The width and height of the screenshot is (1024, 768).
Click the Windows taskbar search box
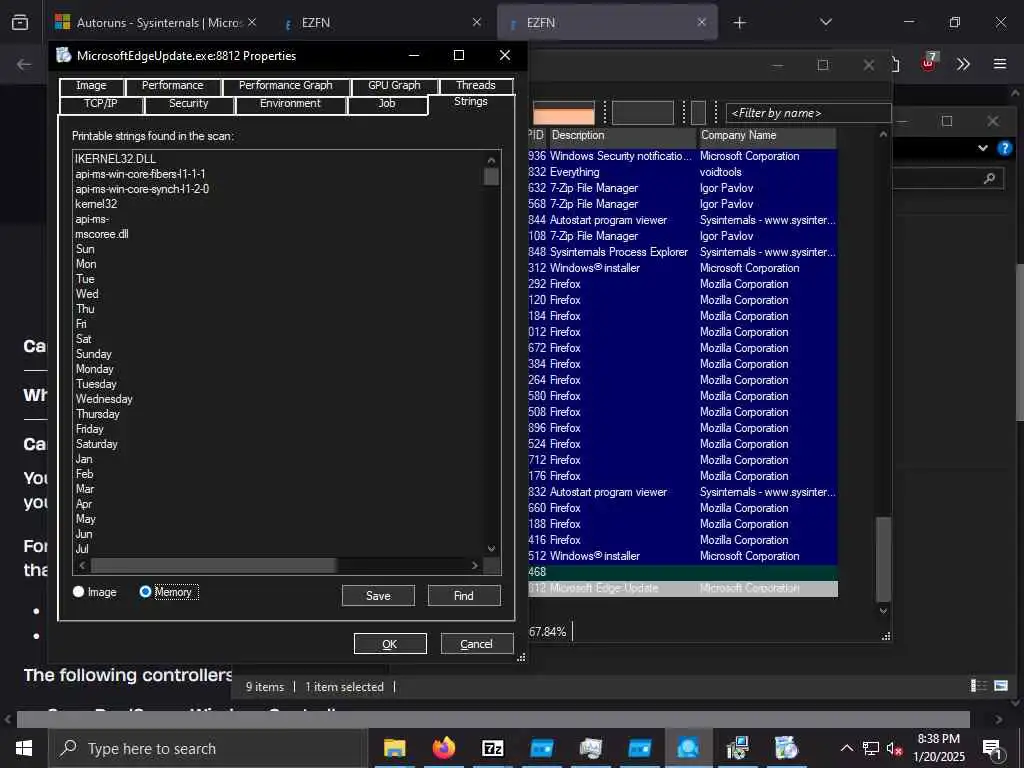point(206,748)
